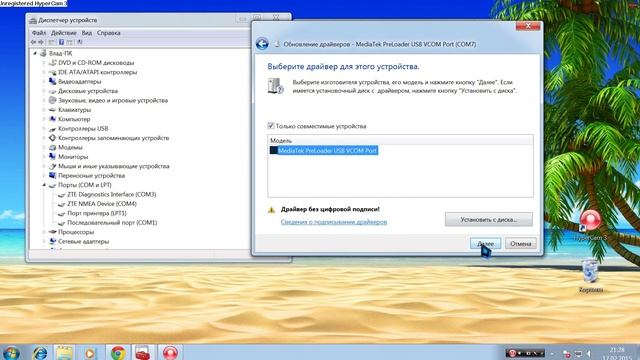Viewport: 640px width, 360px height.
Task: Select Последовательный порт (COM1)
Action: click(112, 222)
